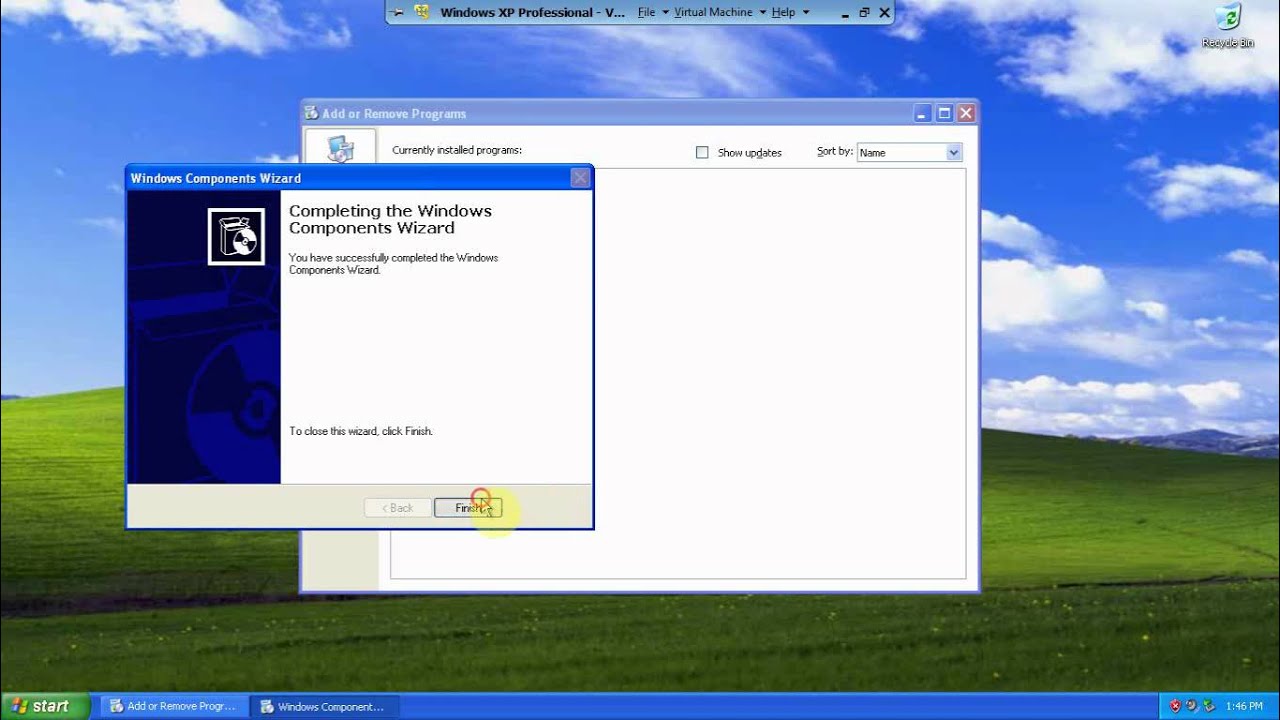This screenshot has width=1280, height=720.
Task: Click the Add or Remove Programs title icon
Action: [312, 113]
